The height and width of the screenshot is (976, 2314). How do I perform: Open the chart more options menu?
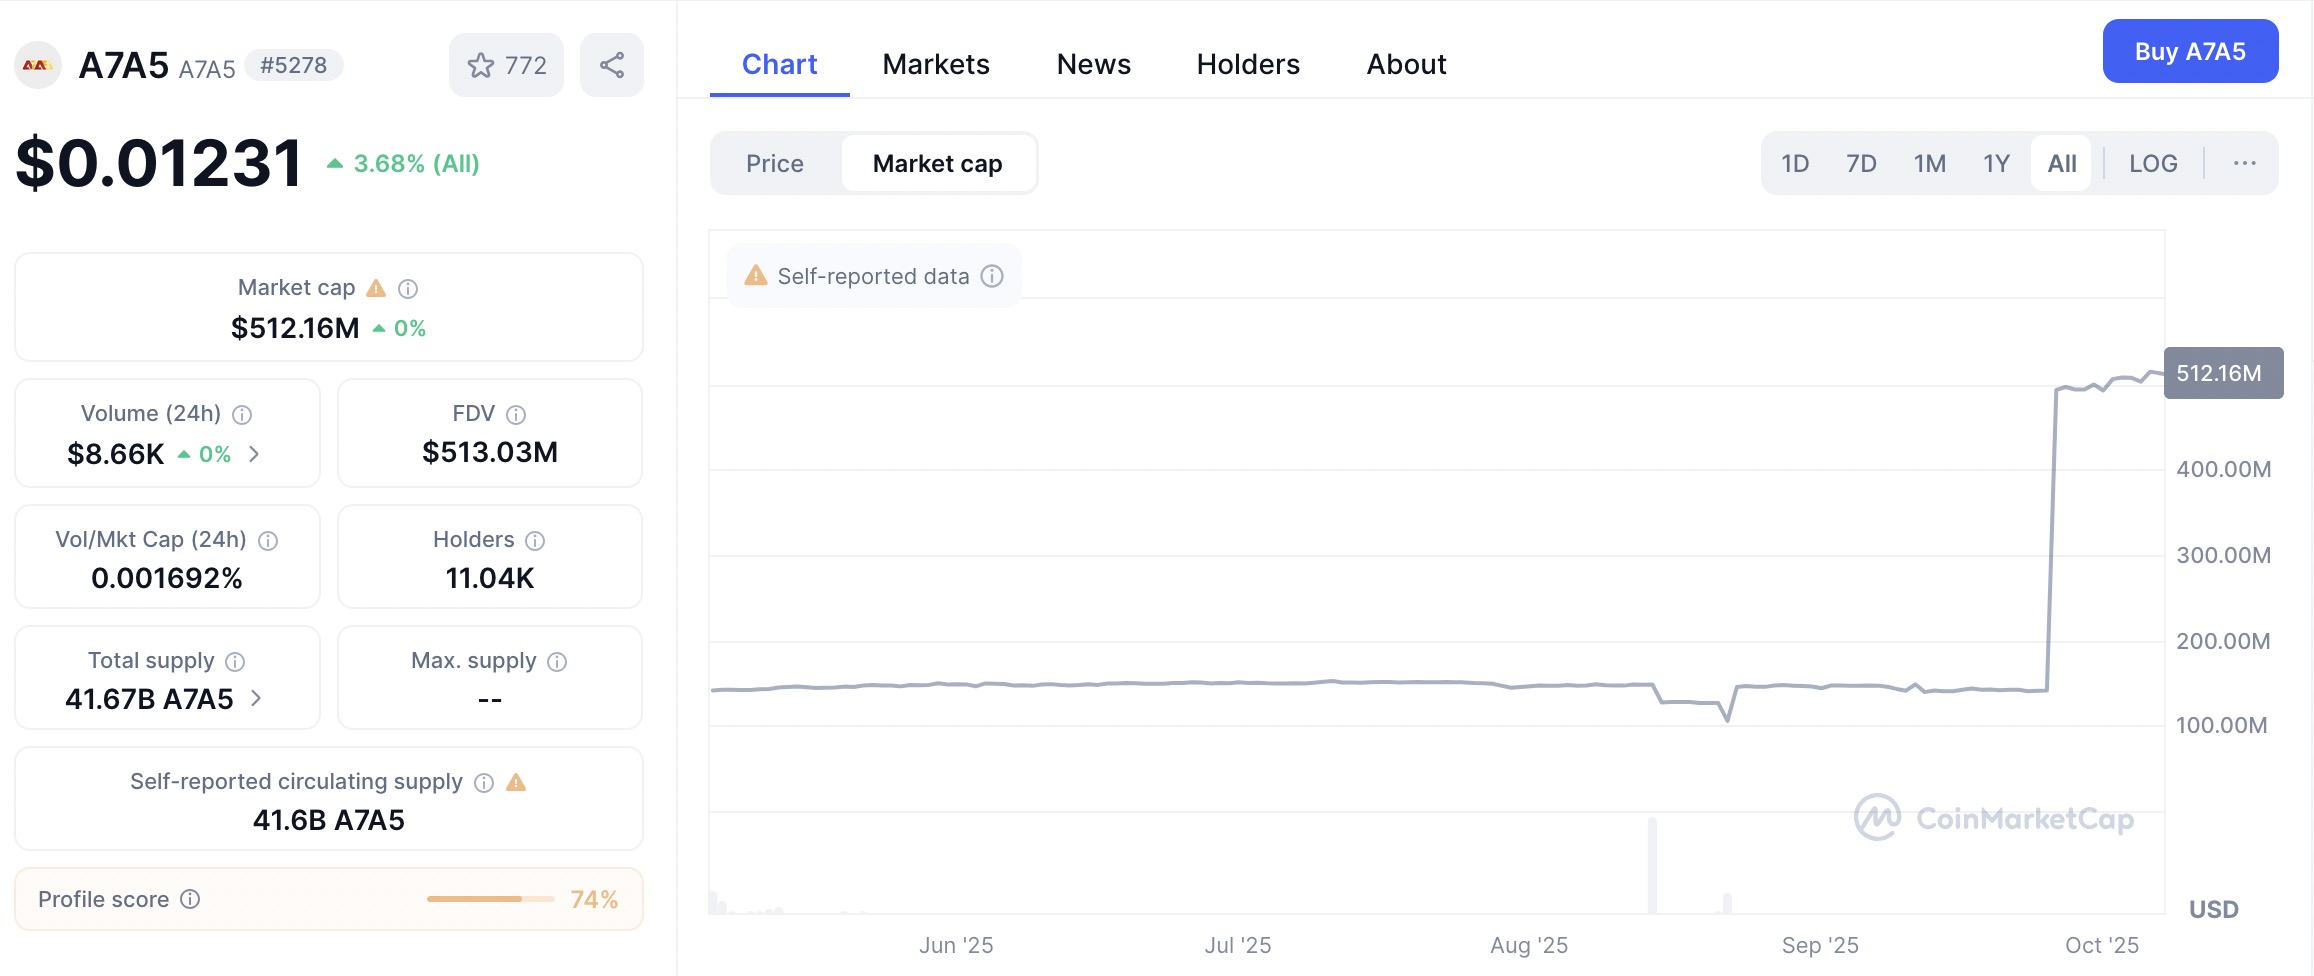pyautogui.click(x=2244, y=164)
